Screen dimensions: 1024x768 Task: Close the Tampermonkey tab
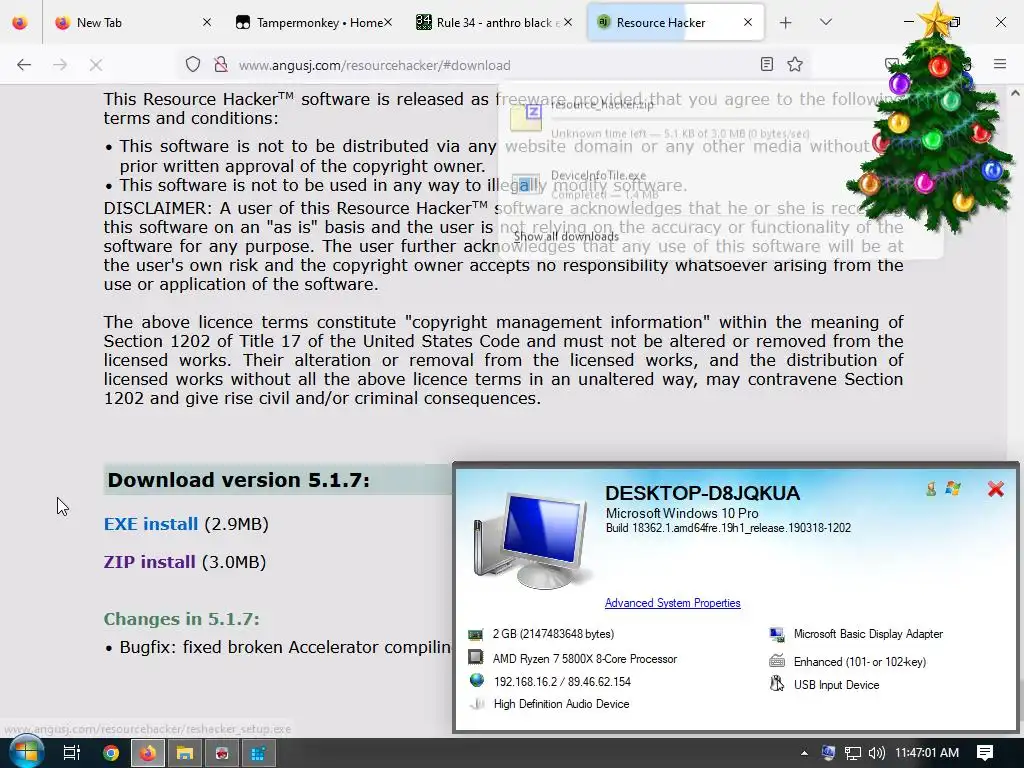coord(388,22)
